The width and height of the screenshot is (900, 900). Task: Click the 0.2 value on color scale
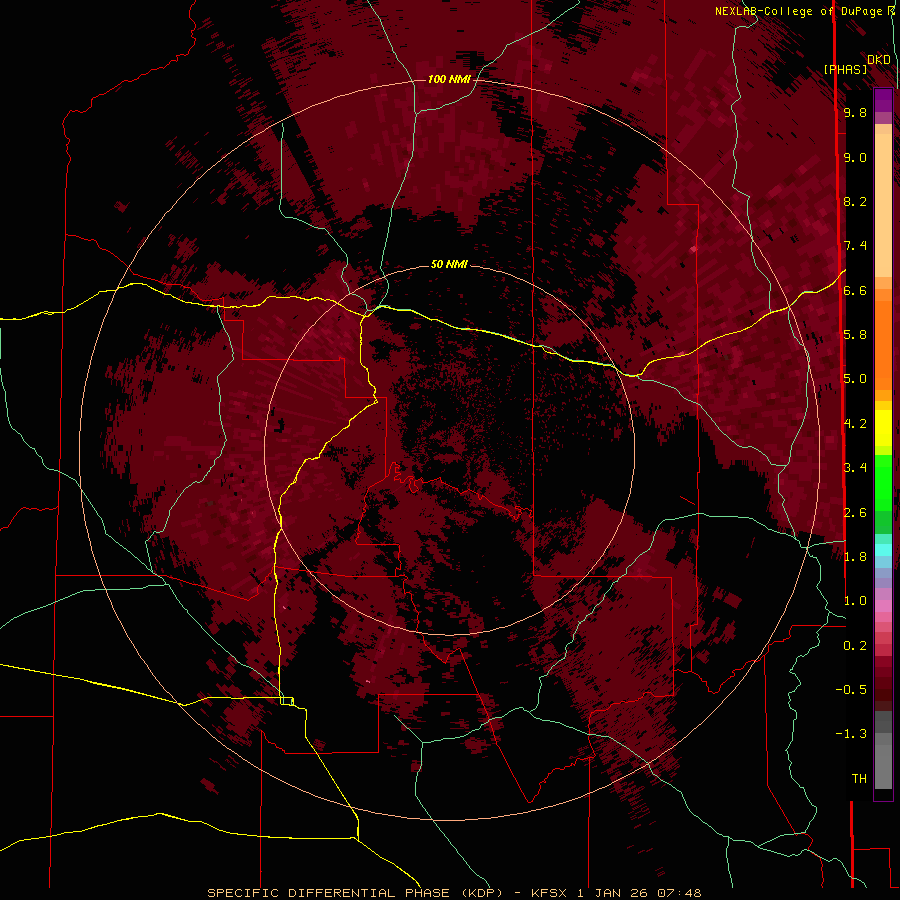tap(855, 646)
